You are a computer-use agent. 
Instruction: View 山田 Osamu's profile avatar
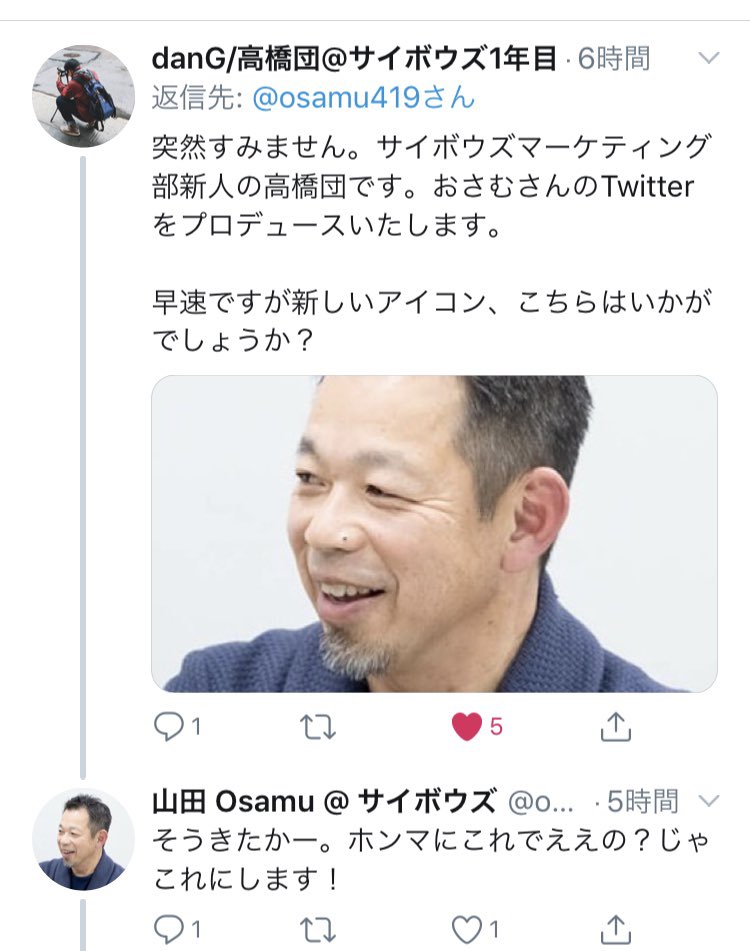coord(83,839)
